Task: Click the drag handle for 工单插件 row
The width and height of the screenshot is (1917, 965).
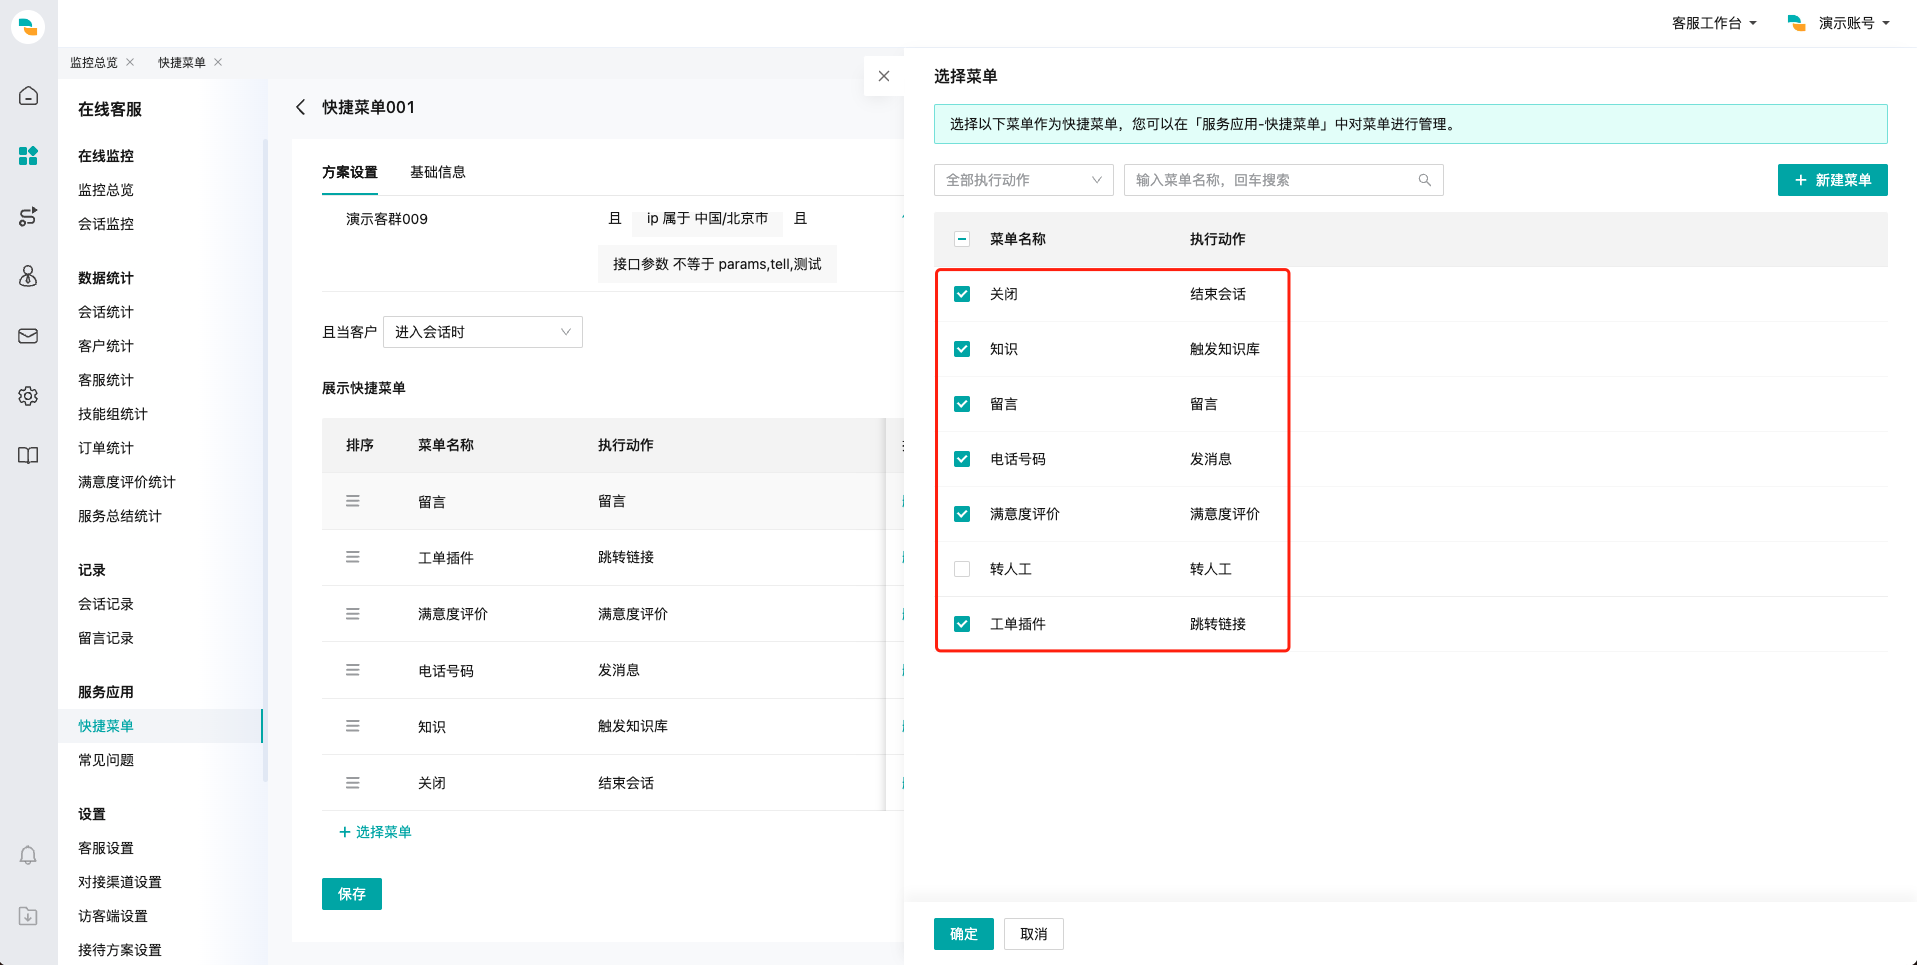Action: tap(353, 557)
